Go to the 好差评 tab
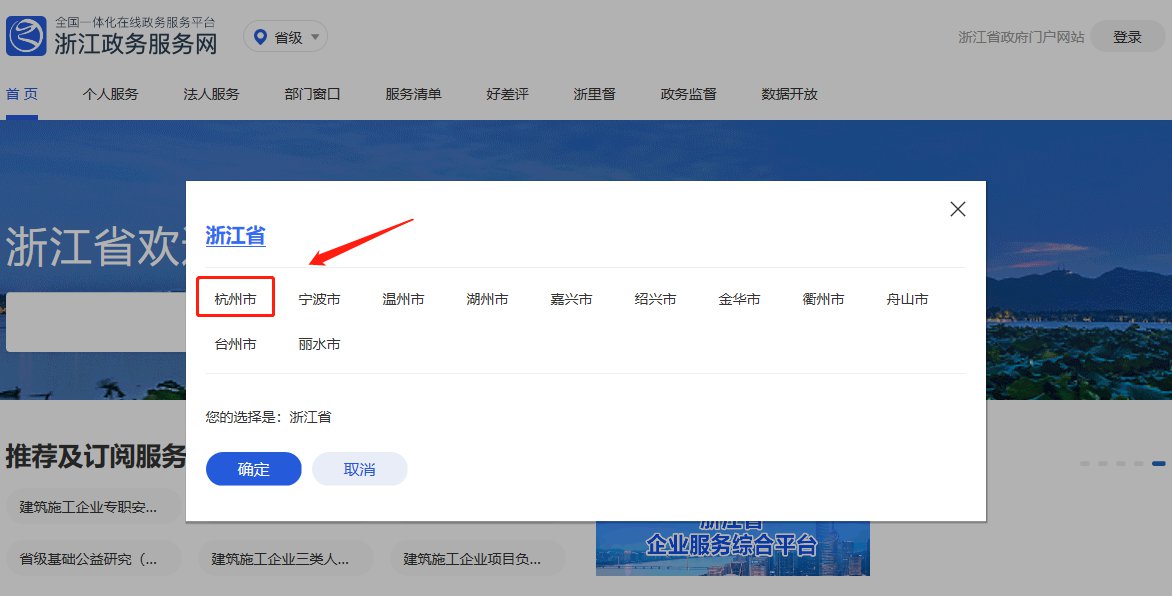 click(507, 94)
